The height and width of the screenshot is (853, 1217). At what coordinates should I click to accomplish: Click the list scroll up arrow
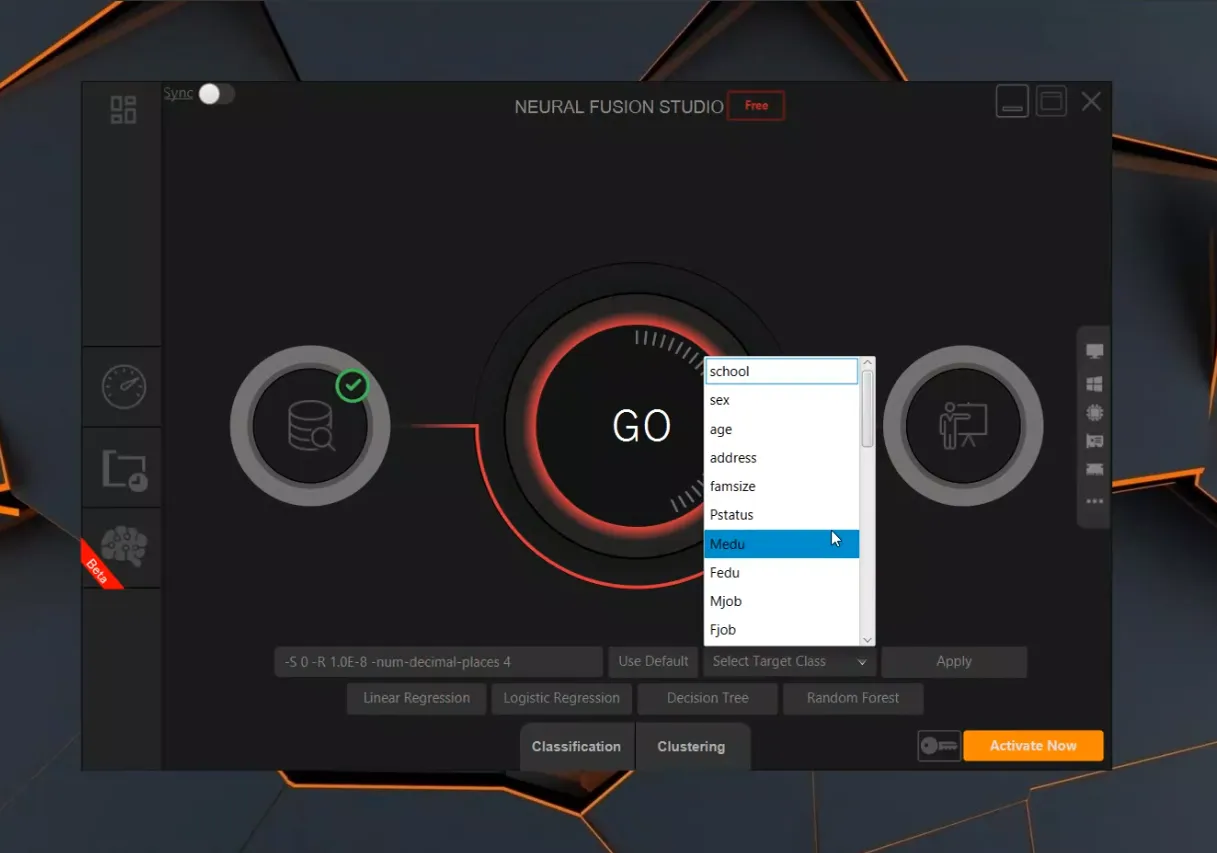tap(867, 364)
